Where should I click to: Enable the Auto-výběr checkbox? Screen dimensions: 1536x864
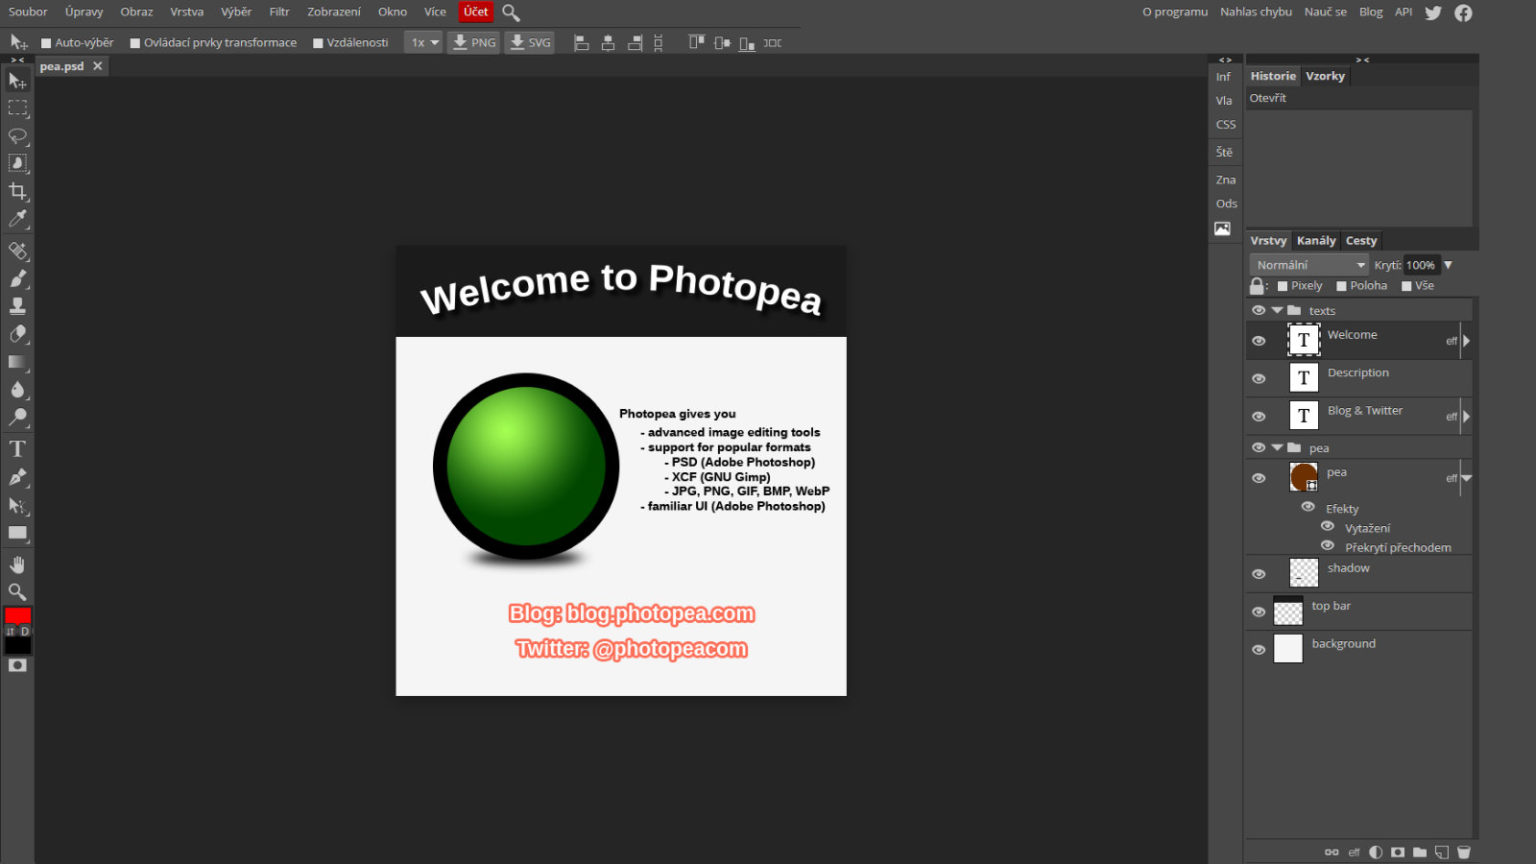[45, 42]
